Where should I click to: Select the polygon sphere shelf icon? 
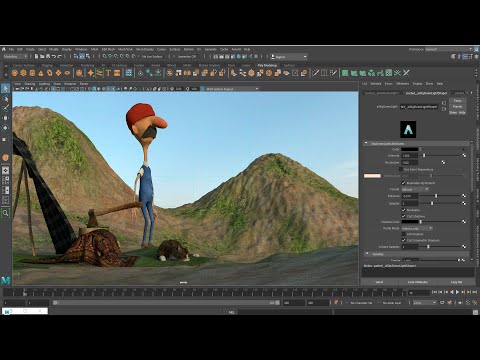[15, 73]
